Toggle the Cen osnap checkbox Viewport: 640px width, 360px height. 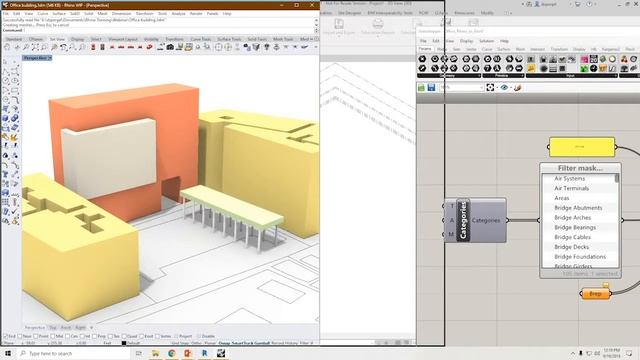tap(68, 336)
